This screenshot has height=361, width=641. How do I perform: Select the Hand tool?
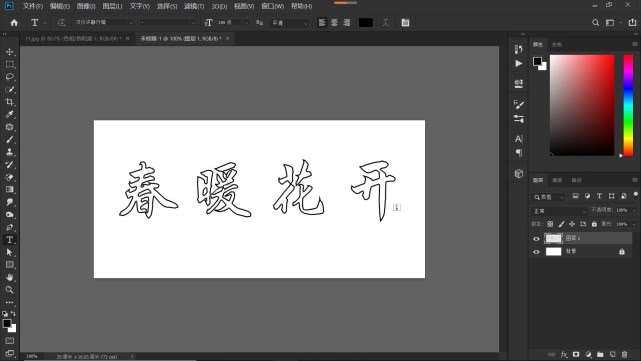click(9, 277)
